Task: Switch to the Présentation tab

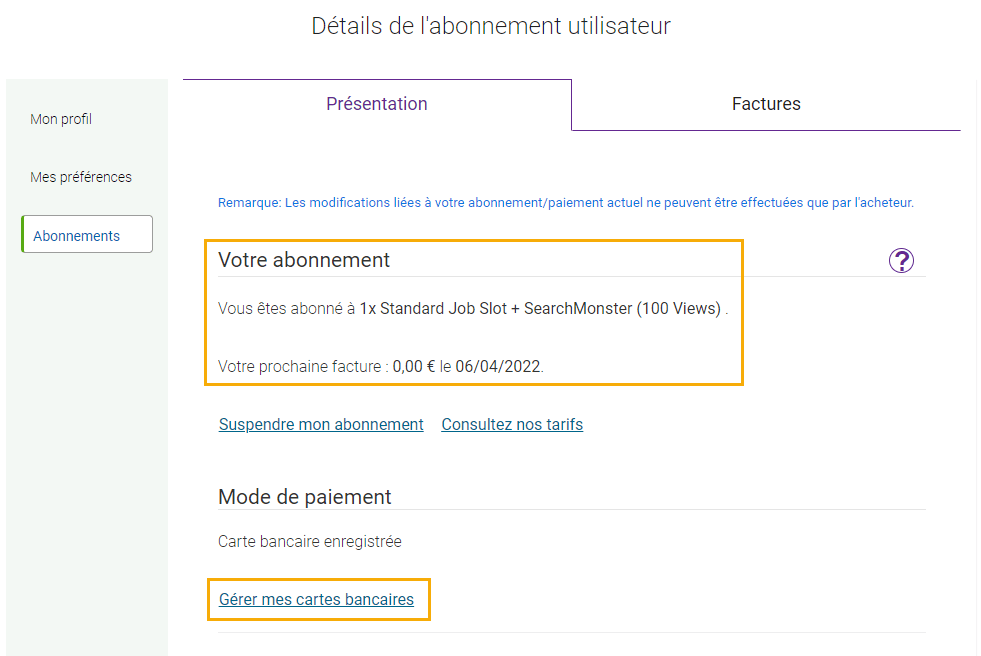Action: pyautogui.click(x=377, y=104)
